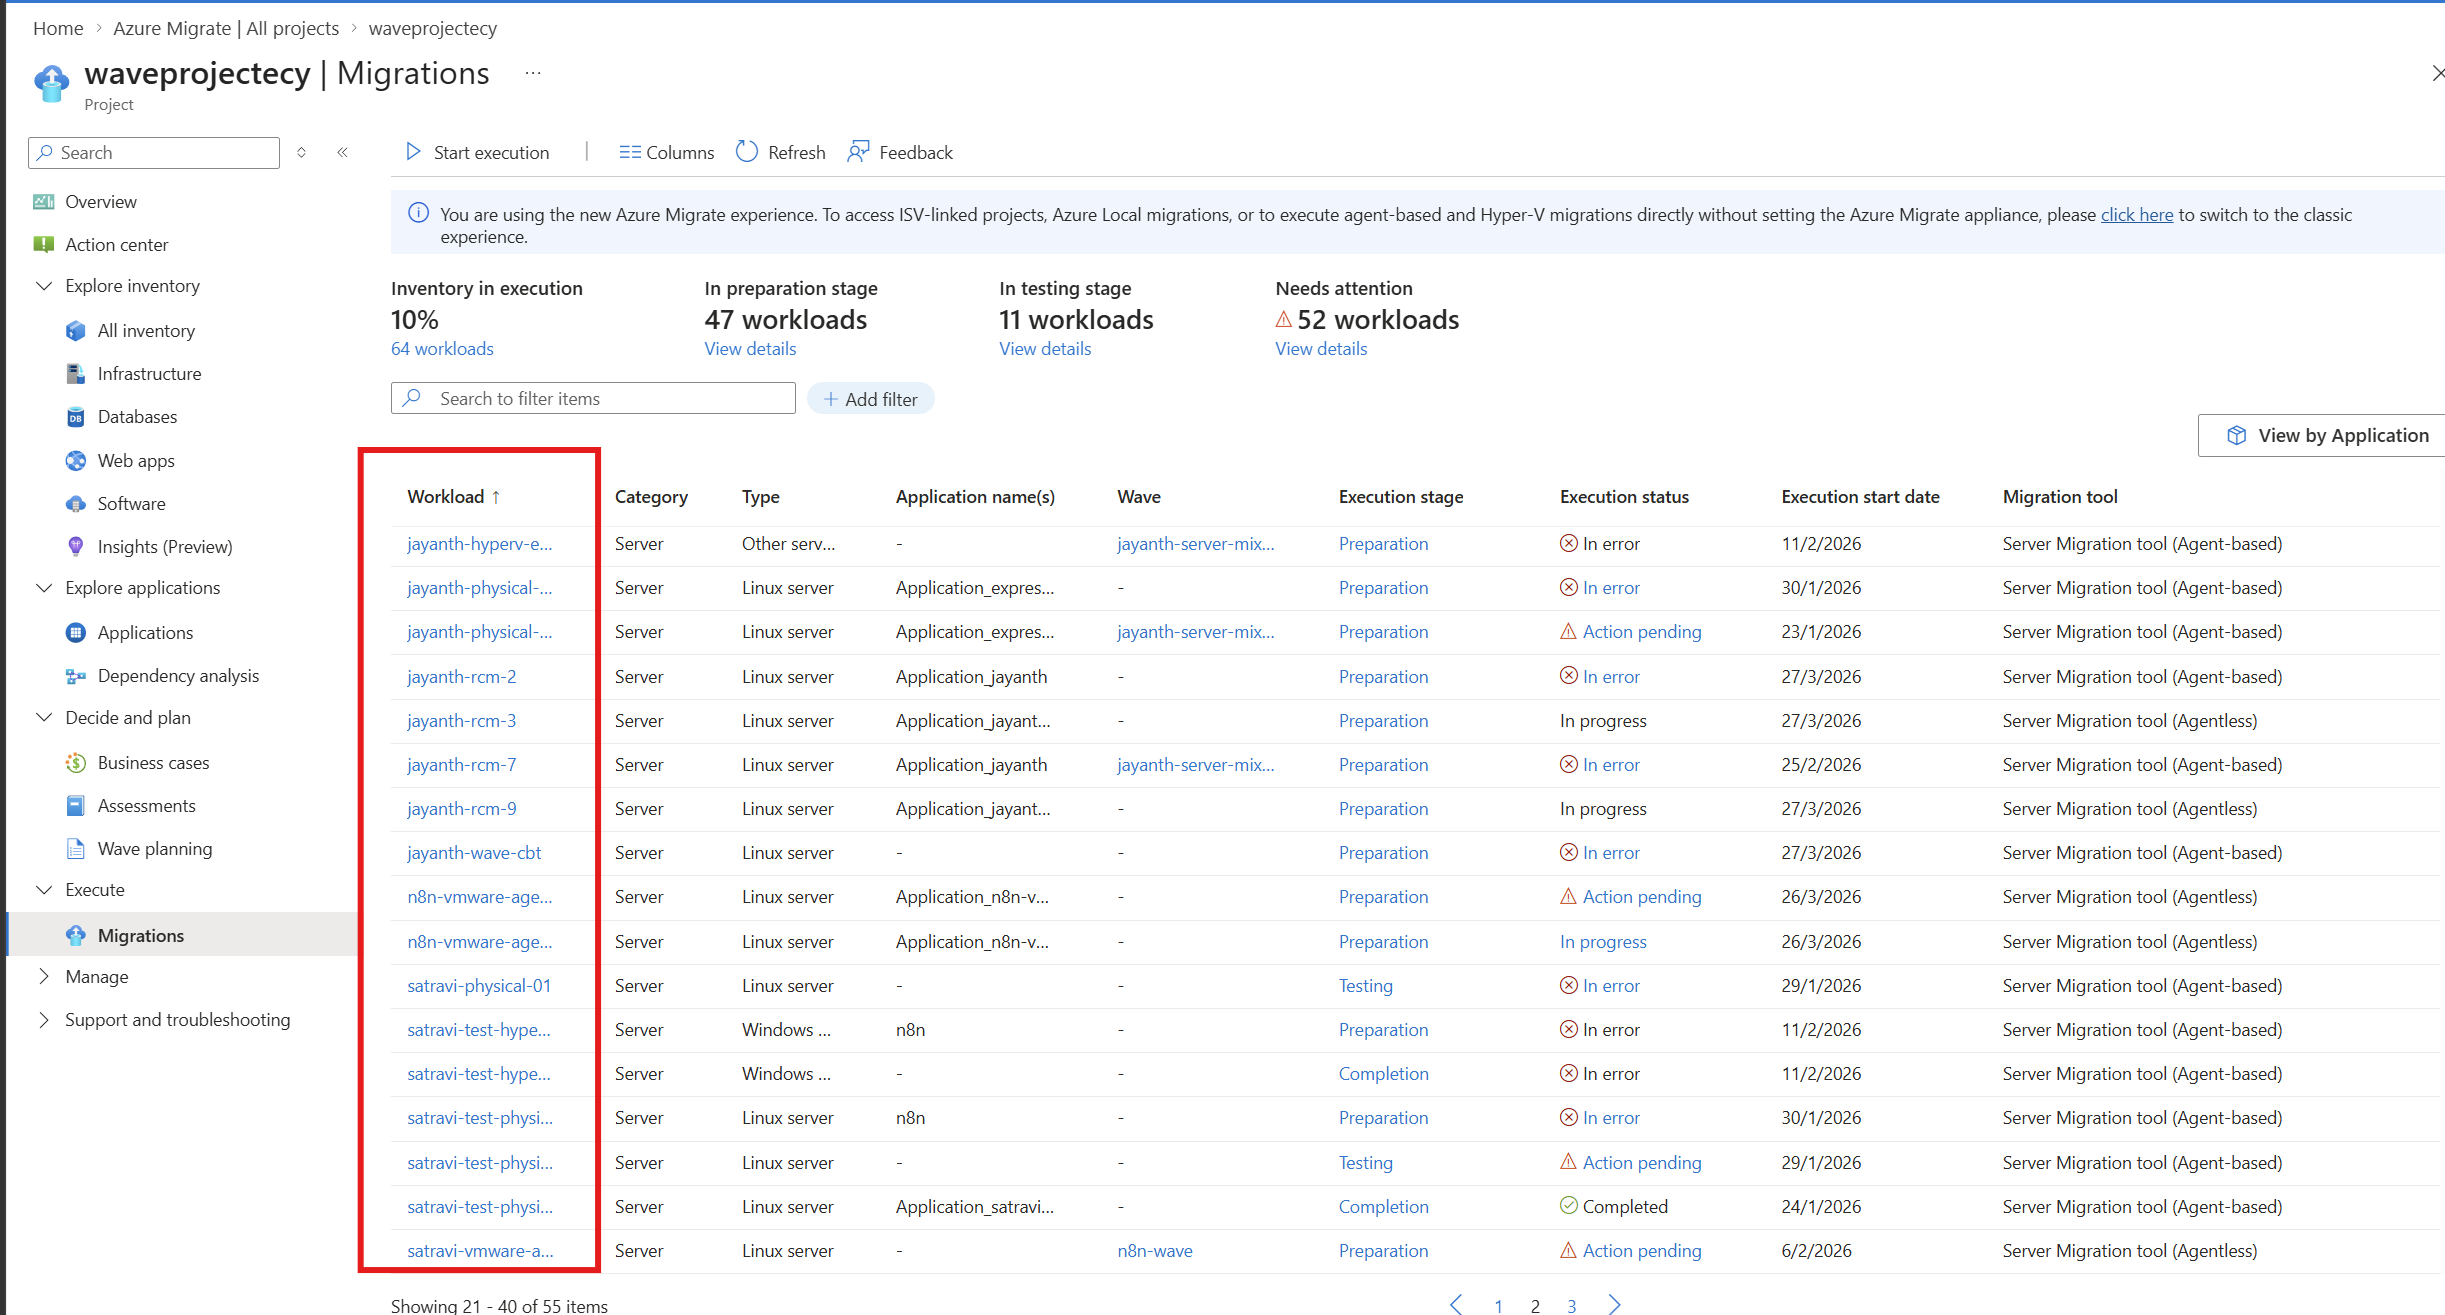2445x1315 pixels.
Task: Go to the next page arrow
Action: click(x=1614, y=1304)
